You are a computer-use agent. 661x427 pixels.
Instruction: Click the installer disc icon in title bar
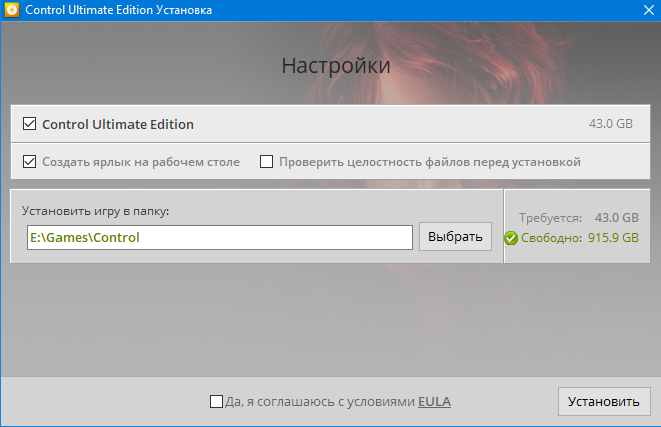coord(12,10)
